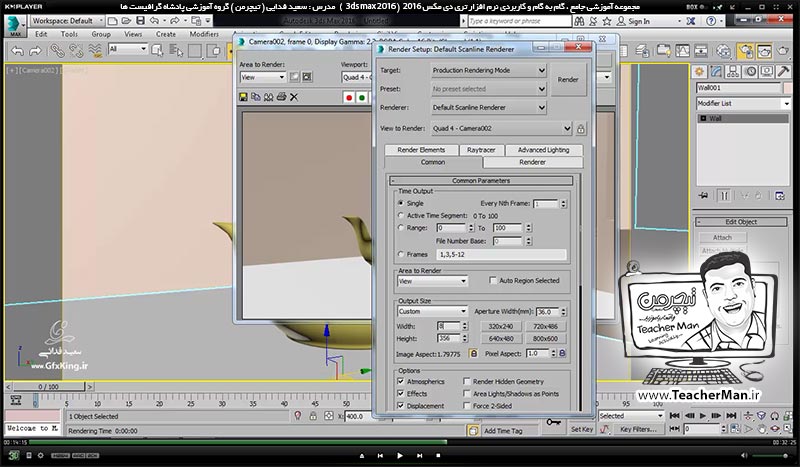Click the Save File floppy icon
This screenshot has height=467, width=800.
pos(140,21)
